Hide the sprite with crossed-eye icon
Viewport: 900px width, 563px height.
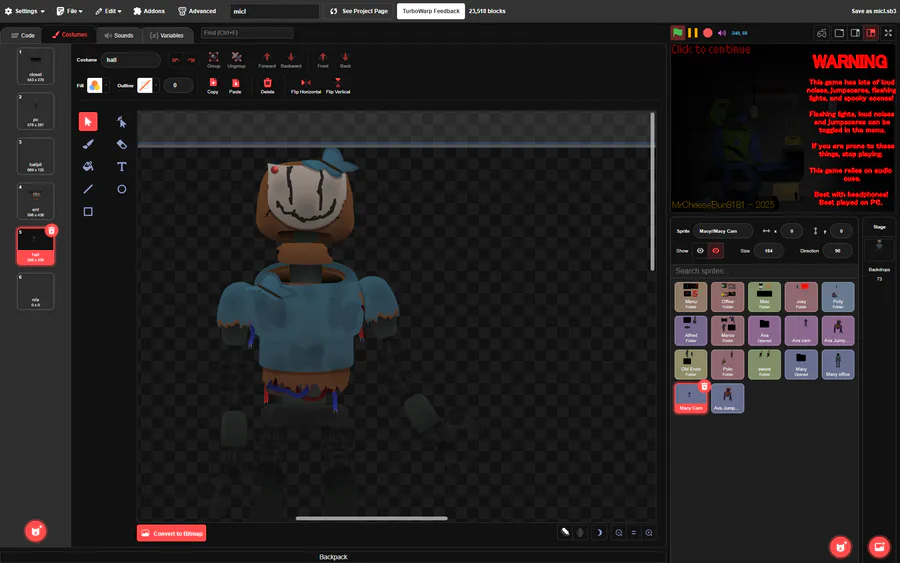[715, 251]
